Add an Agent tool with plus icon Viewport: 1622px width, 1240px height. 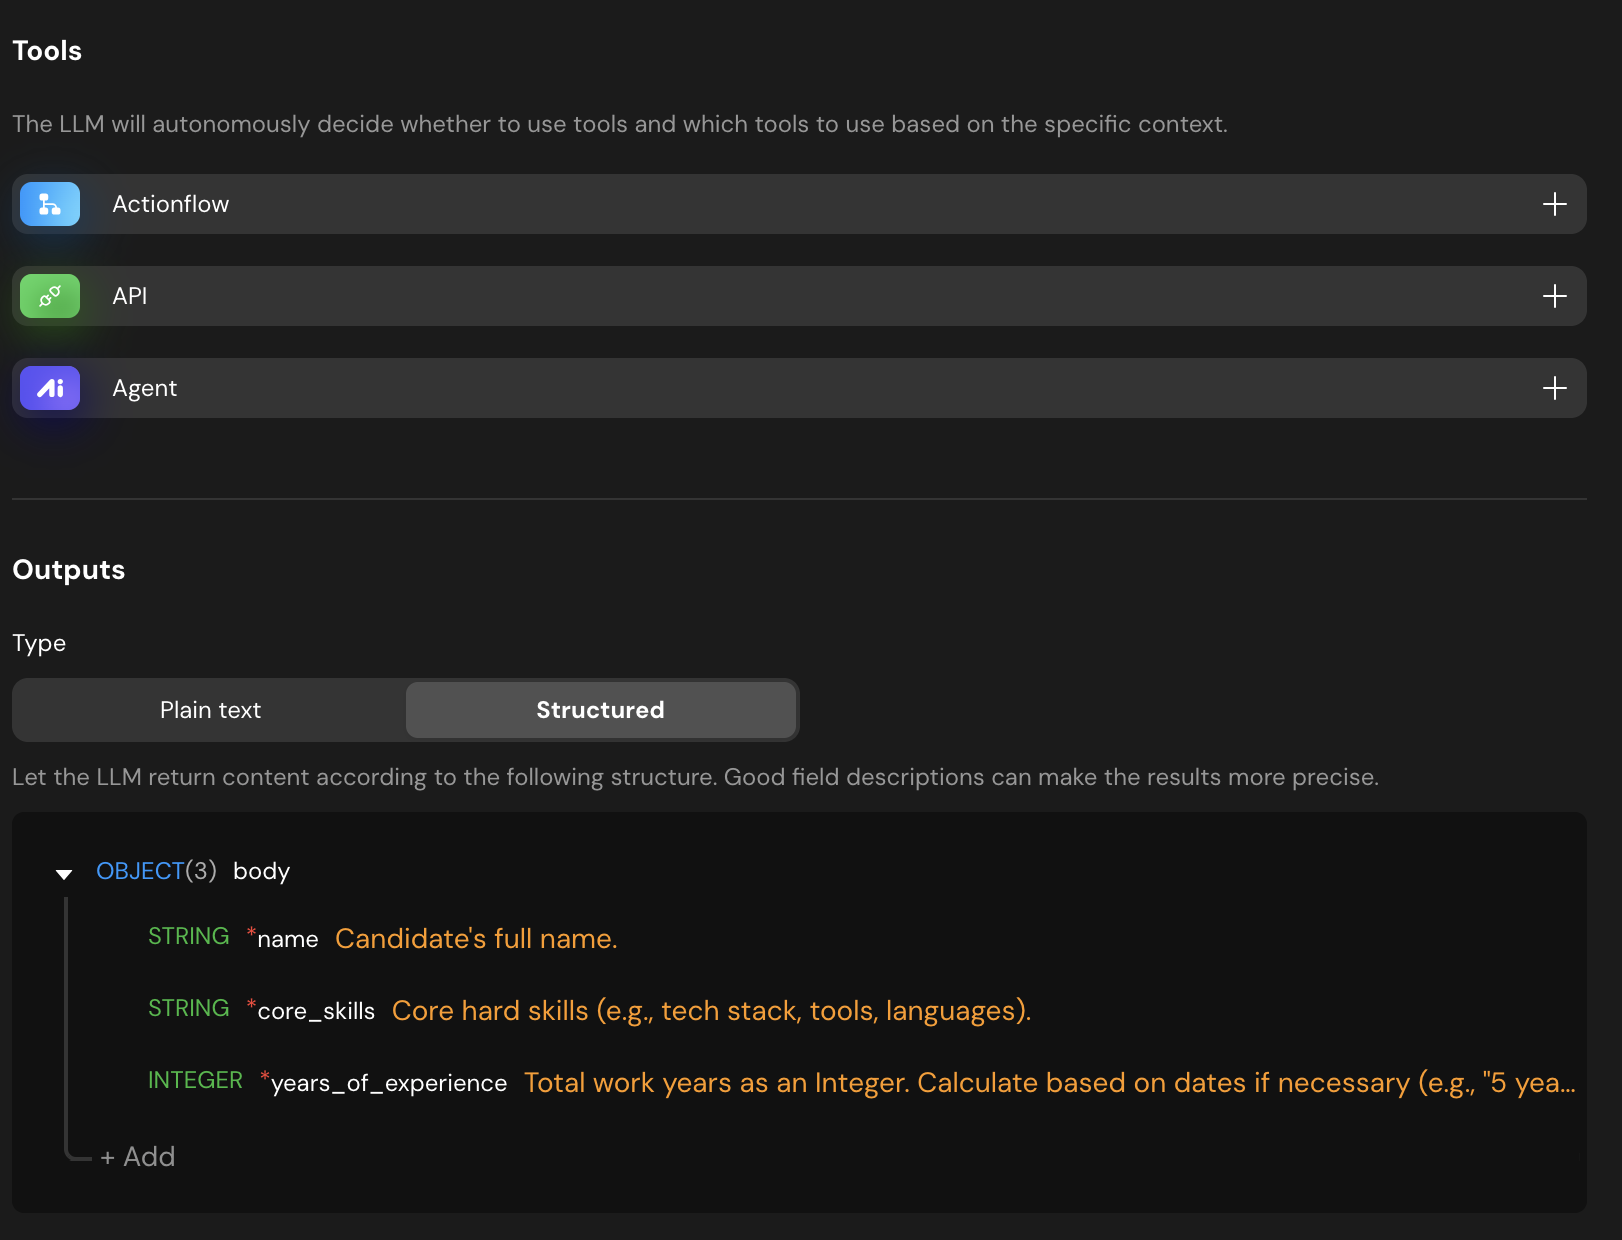[x=1554, y=388]
